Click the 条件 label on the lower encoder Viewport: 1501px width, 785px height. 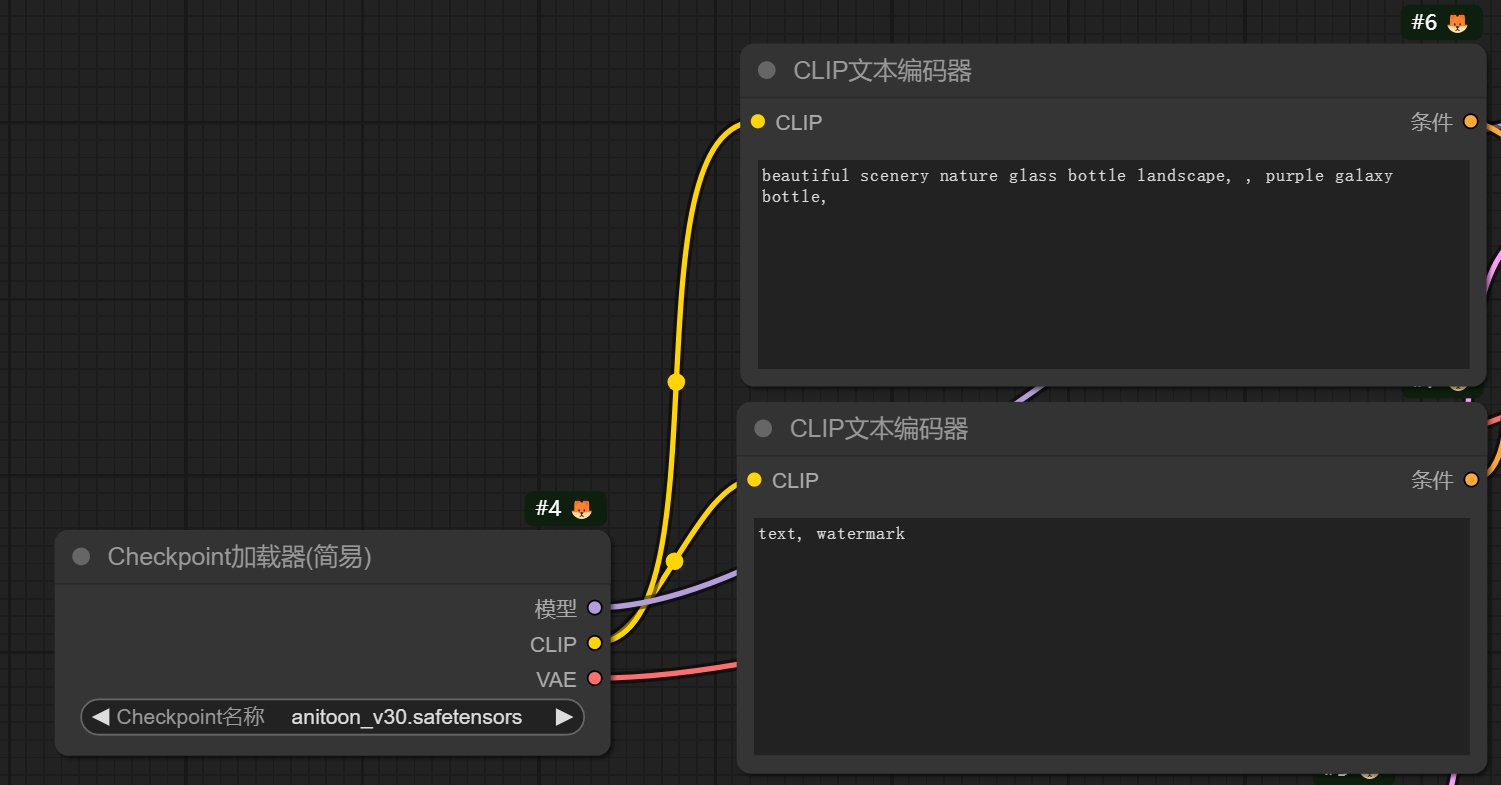[1431, 480]
